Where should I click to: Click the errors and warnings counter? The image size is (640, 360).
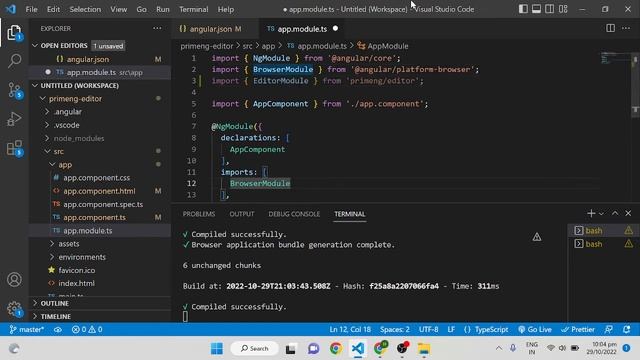coord(87,329)
